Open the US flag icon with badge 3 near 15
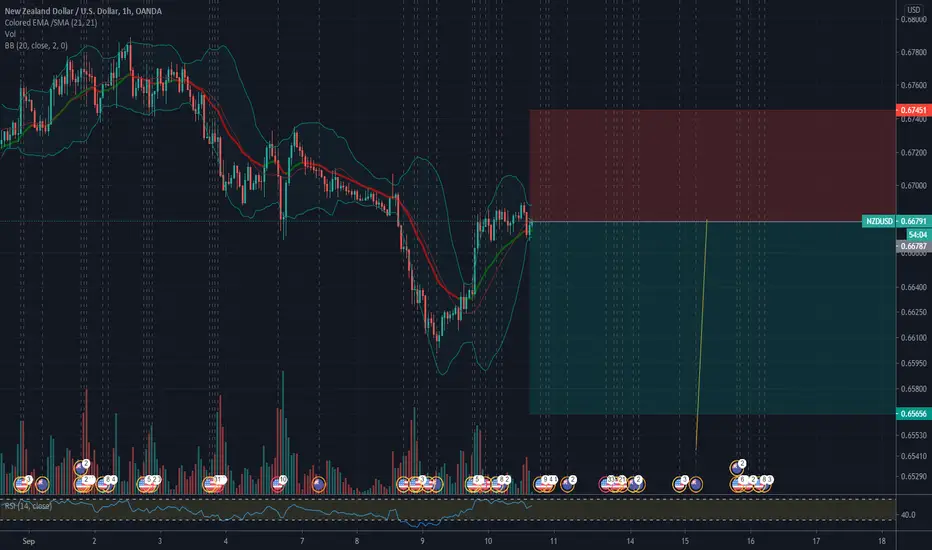Image resolution: width=932 pixels, height=550 pixels. pos(680,485)
